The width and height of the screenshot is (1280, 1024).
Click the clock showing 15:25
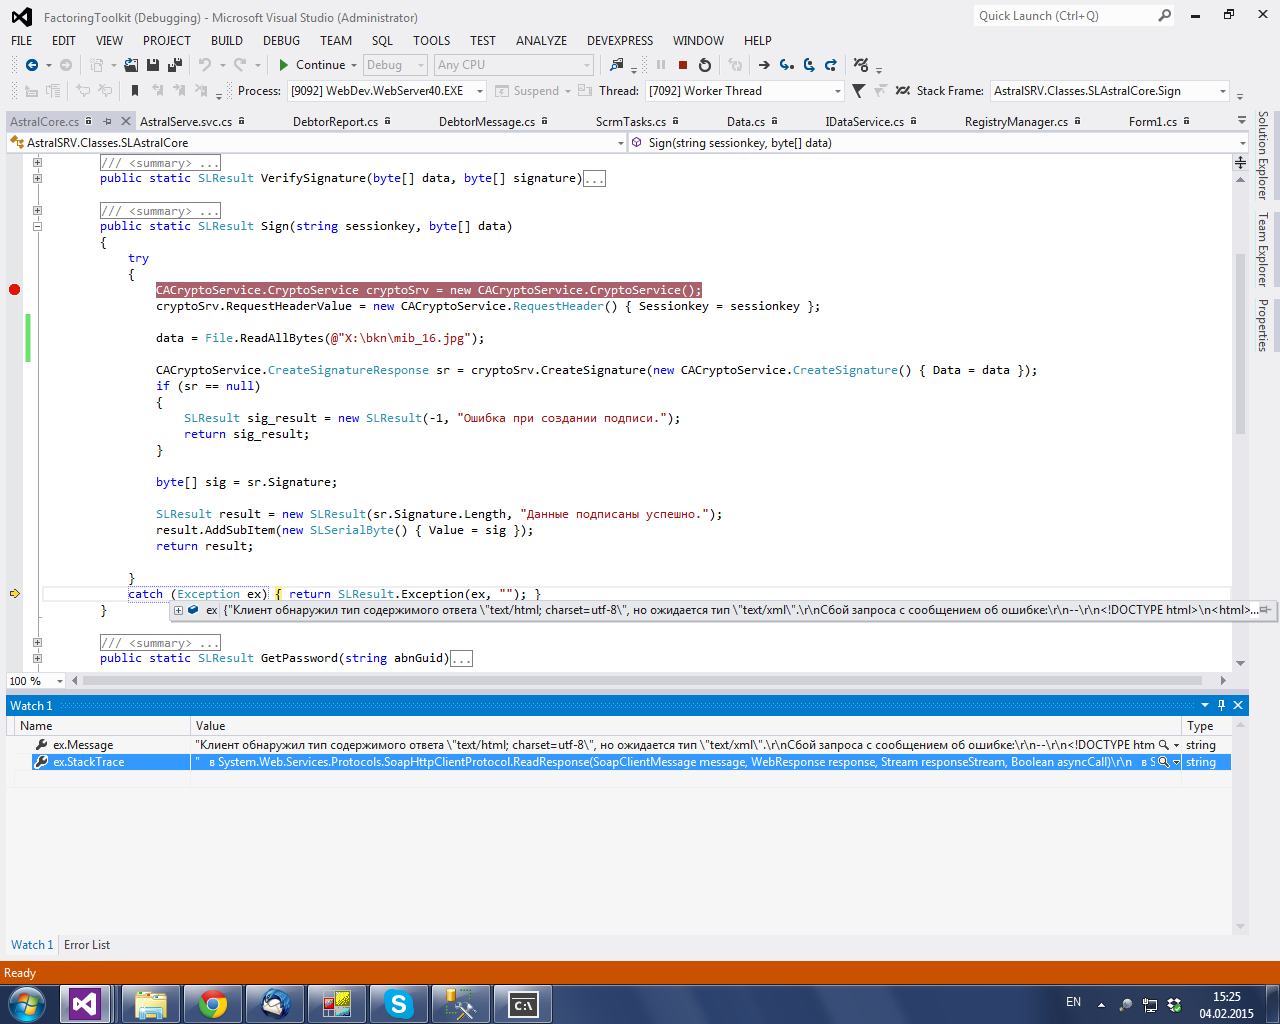1226,997
